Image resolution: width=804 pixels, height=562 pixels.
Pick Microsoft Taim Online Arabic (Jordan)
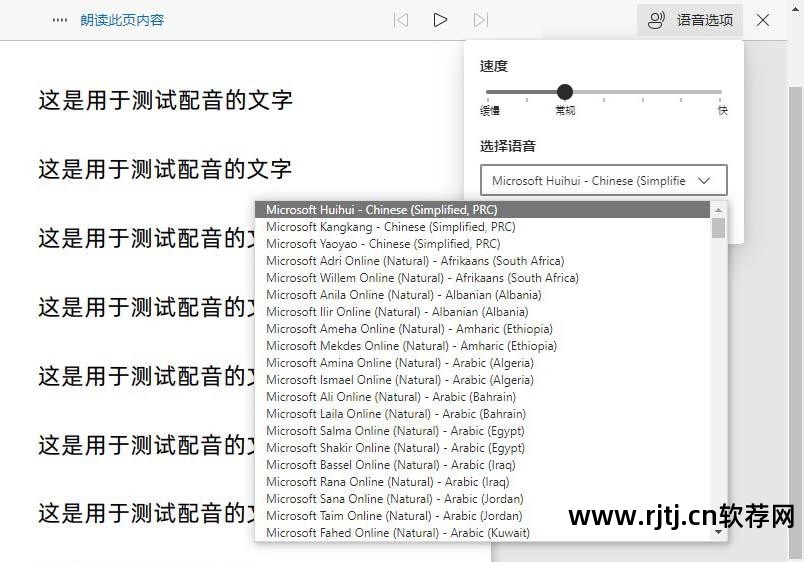[x=482, y=515]
